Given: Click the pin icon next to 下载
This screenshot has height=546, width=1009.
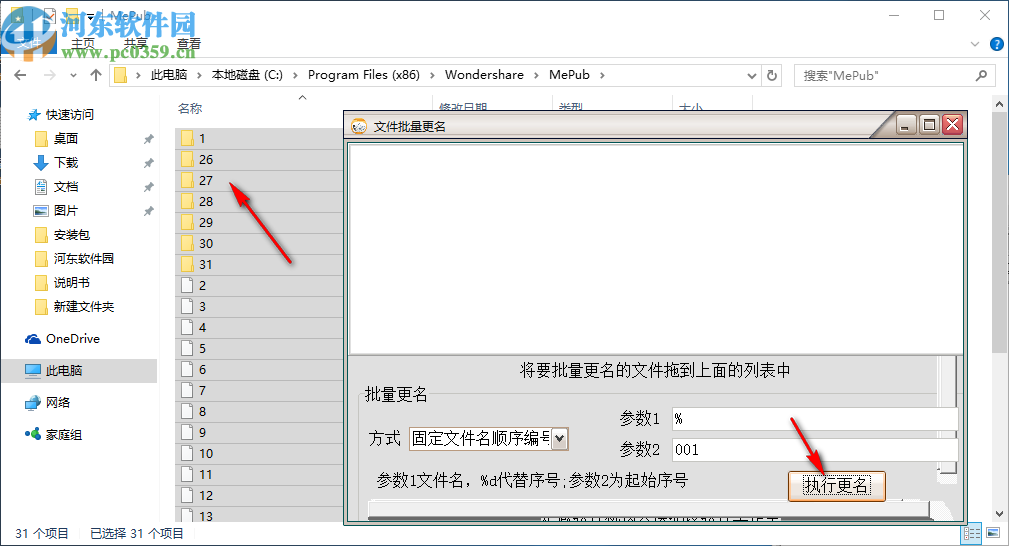Looking at the screenshot, I should [x=149, y=163].
